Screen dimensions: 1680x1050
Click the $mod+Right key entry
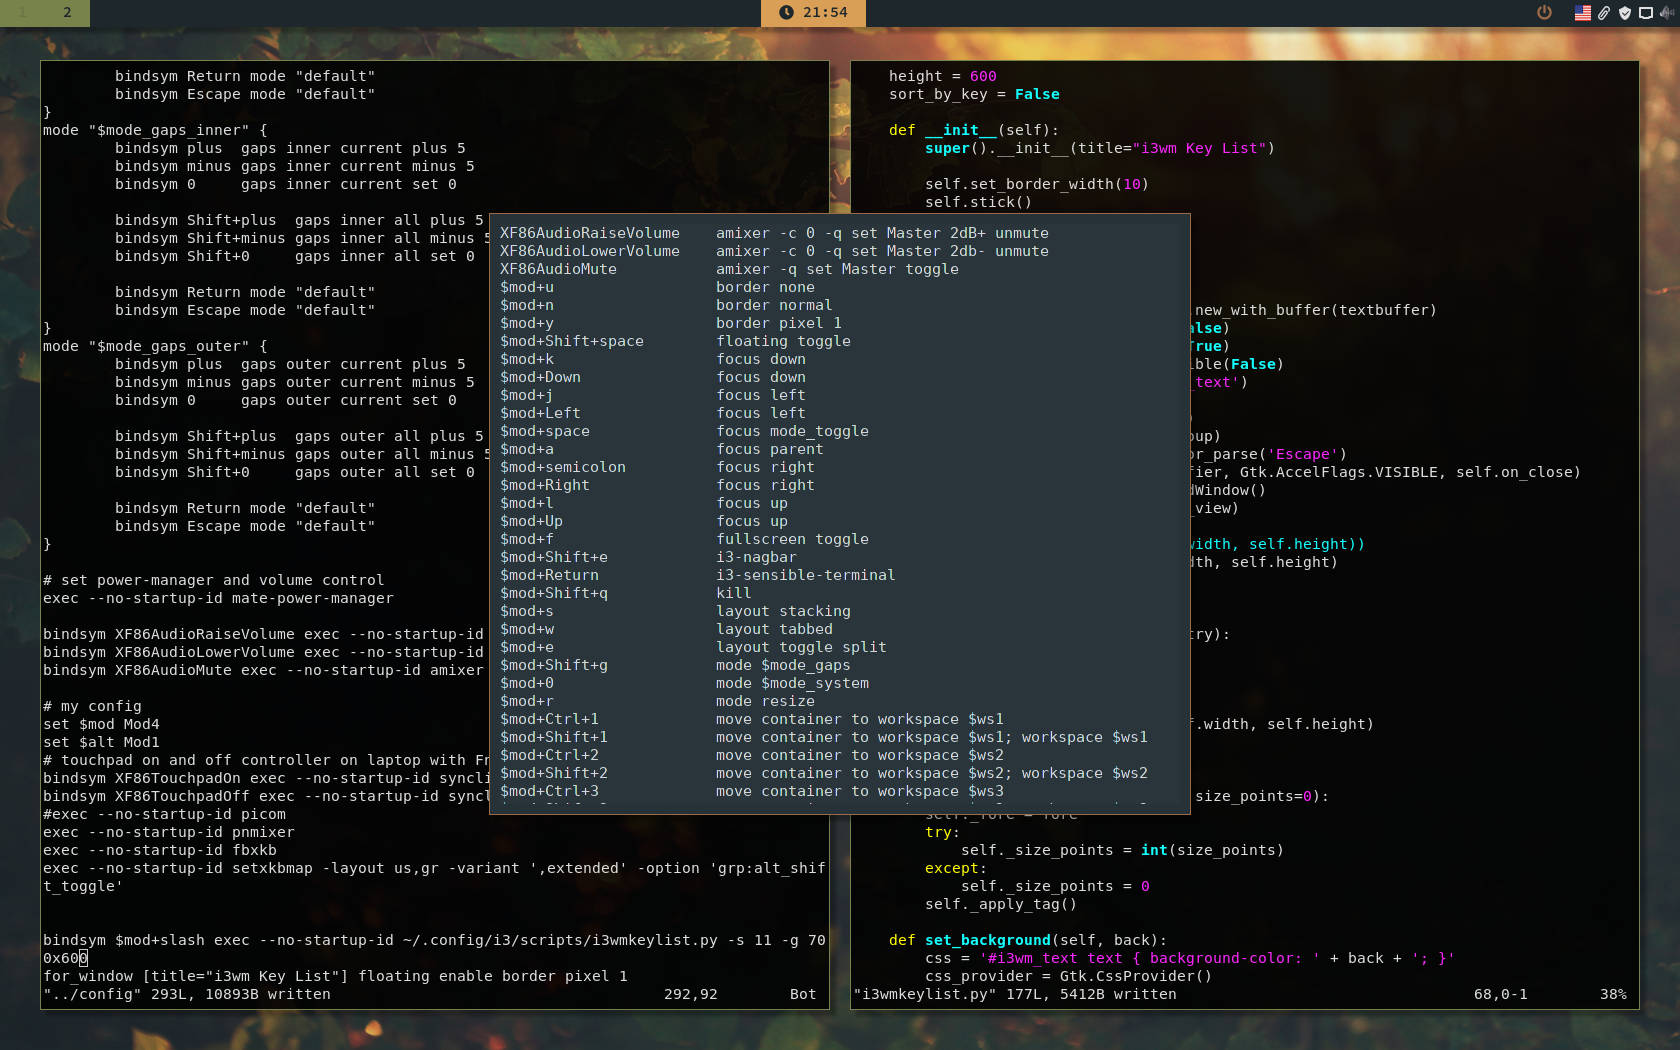coord(545,485)
